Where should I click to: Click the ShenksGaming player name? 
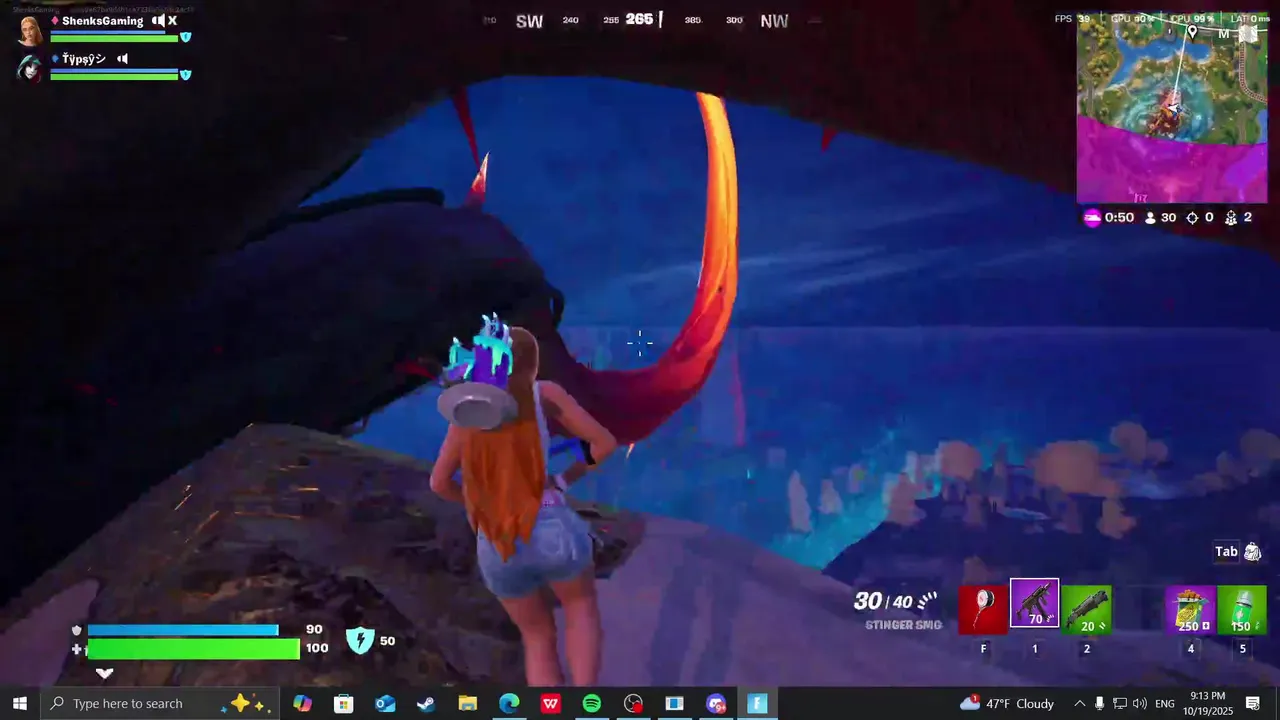pyautogui.click(x=102, y=21)
